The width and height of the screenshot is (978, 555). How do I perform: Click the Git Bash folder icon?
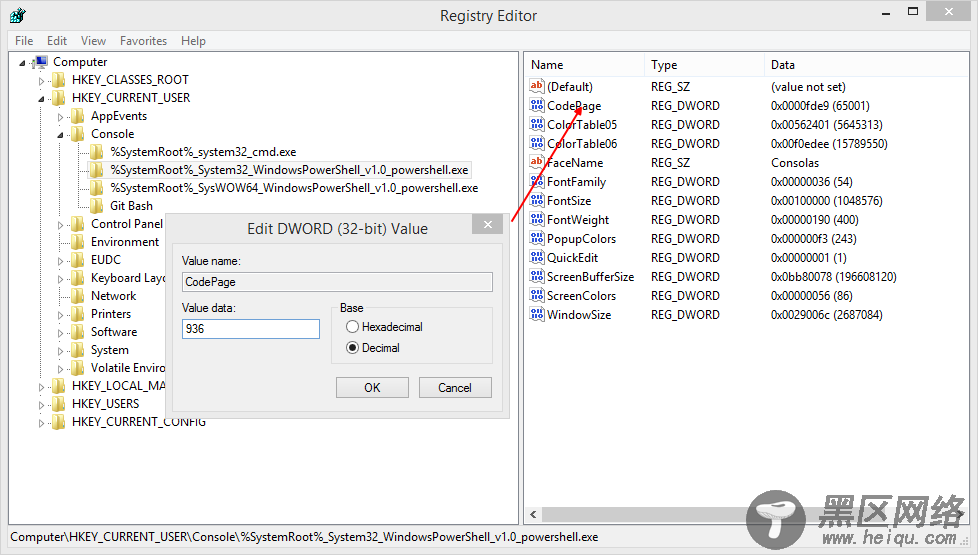click(x=97, y=206)
